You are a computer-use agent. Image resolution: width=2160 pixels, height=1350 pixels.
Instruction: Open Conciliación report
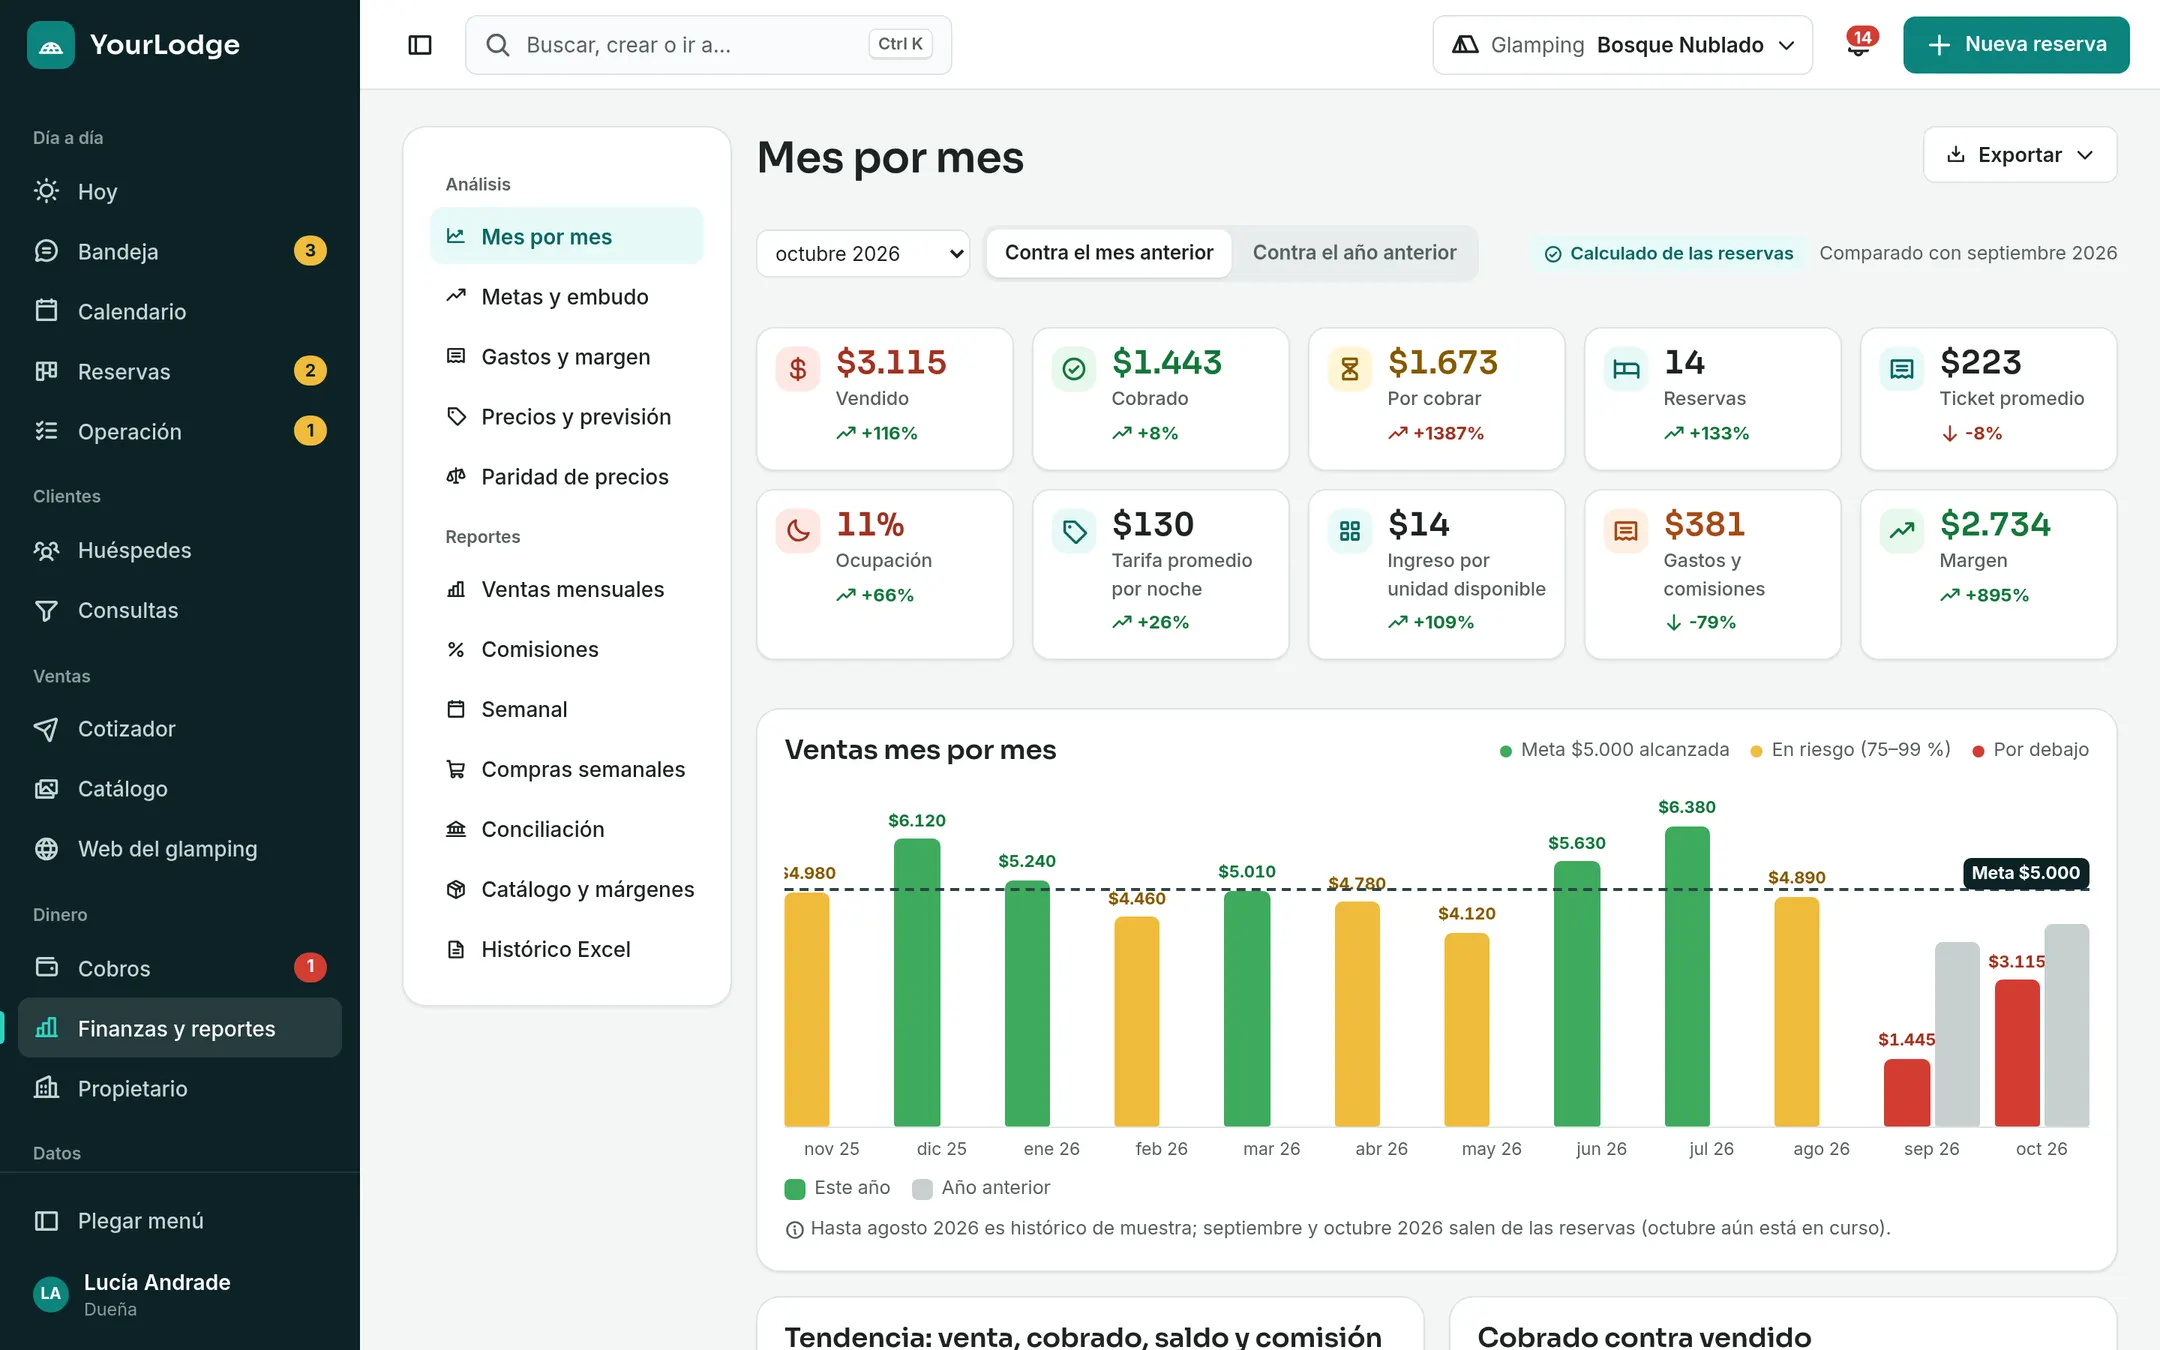(x=566, y=830)
